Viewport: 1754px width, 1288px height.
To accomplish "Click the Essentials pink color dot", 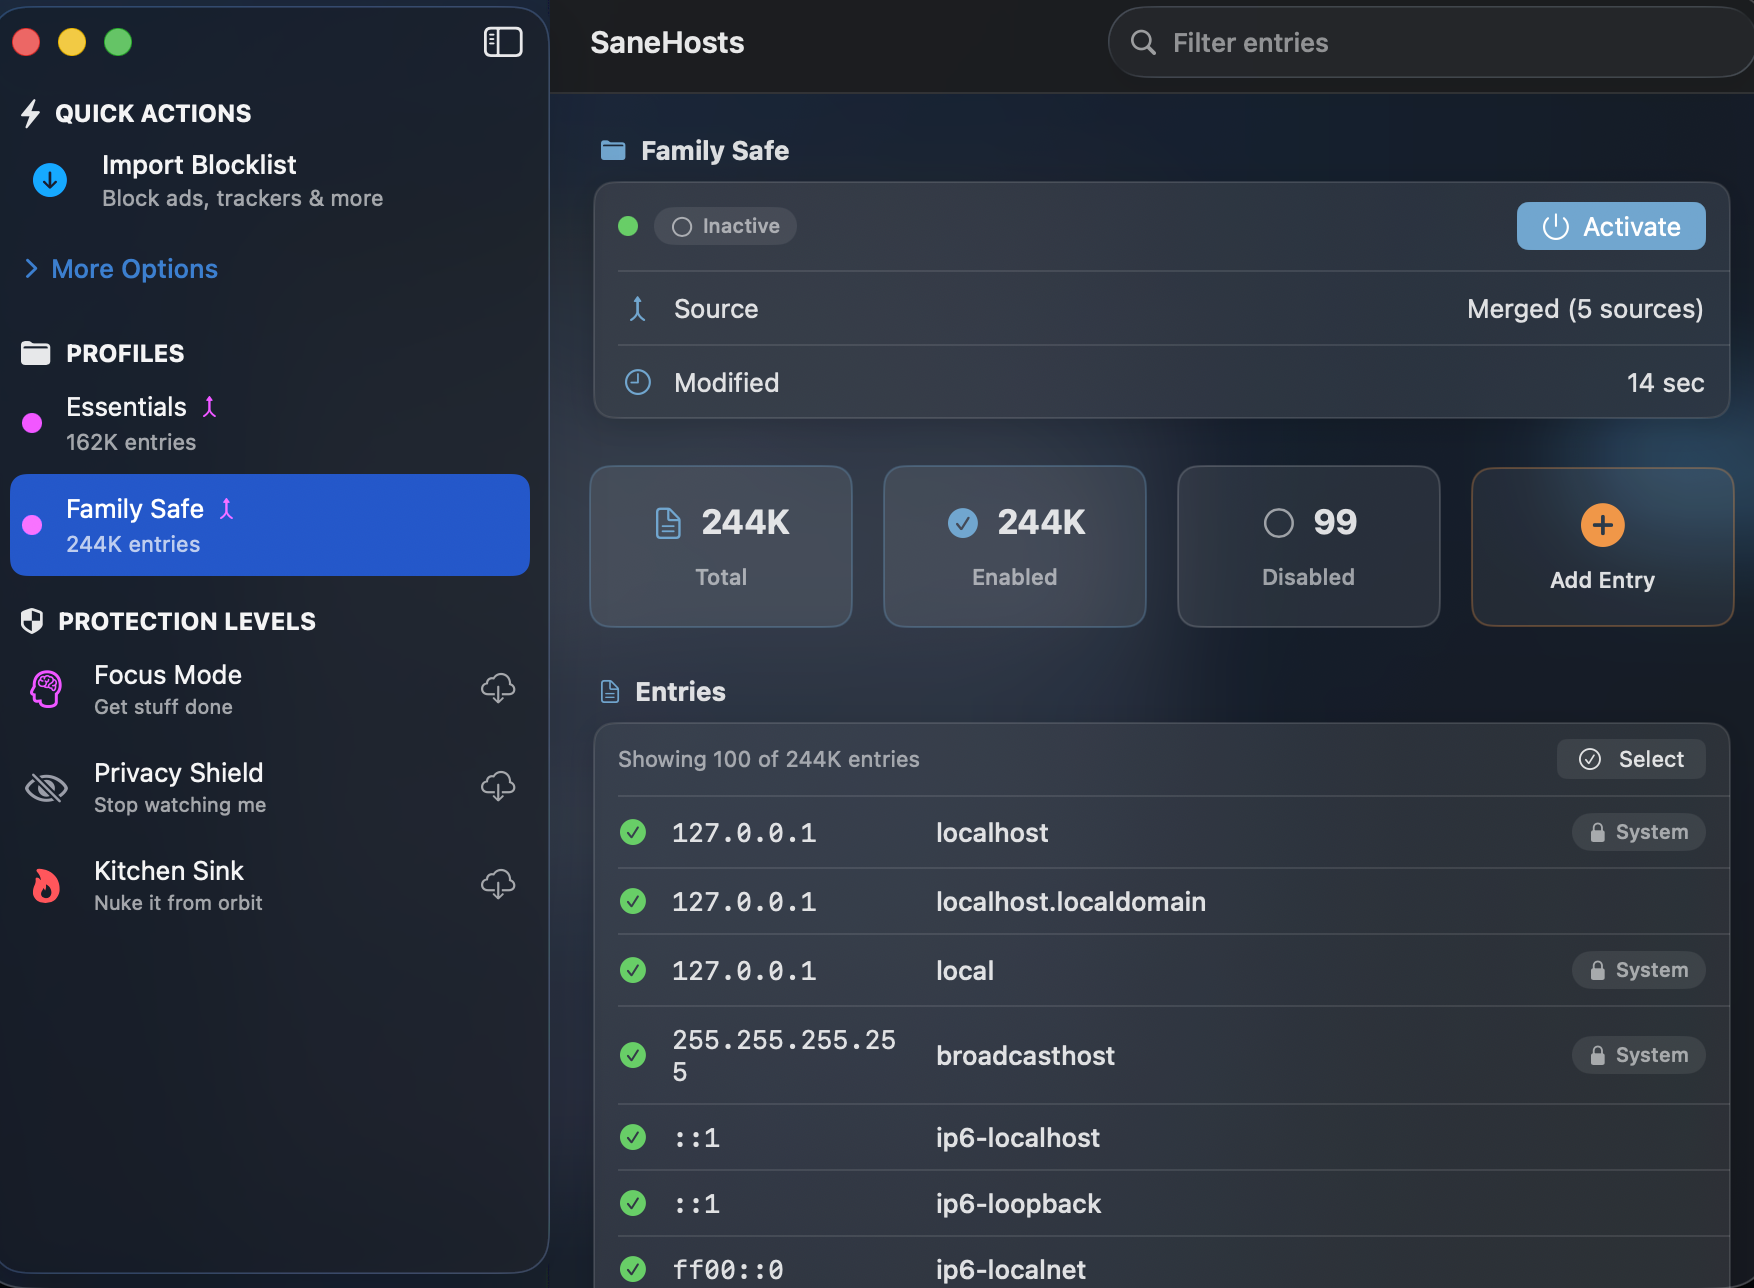I will (x=32, y=423).
